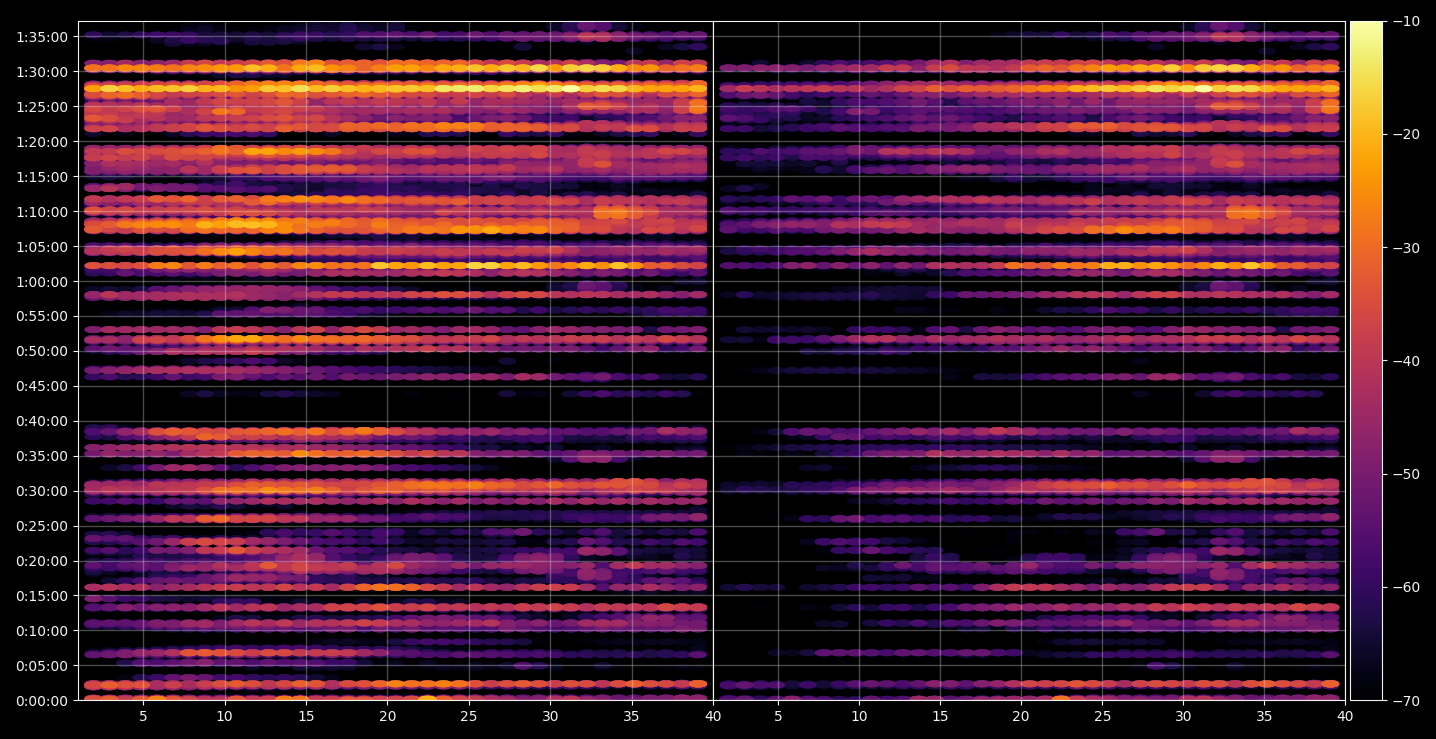Viewport: 1436px width, 739px height.
Task: Click the 1:25:00 time axis label
Action: [42, 107]
